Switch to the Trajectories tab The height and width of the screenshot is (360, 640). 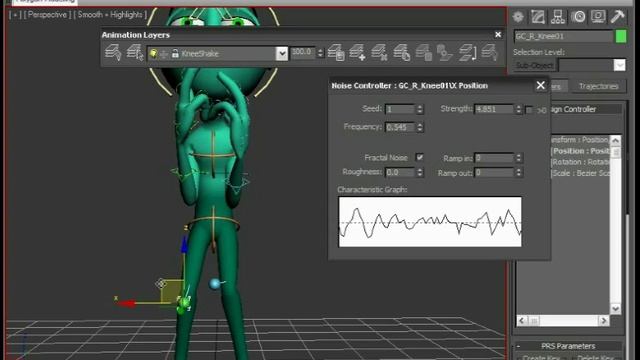pos(598,86)
